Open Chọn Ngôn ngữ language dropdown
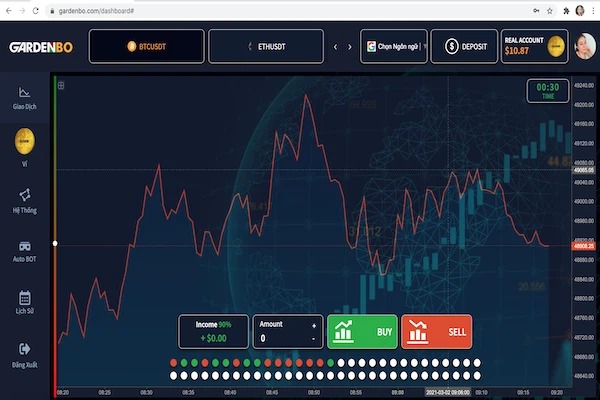Viewport: 600px width, 400px height. [x=395, y=46]
